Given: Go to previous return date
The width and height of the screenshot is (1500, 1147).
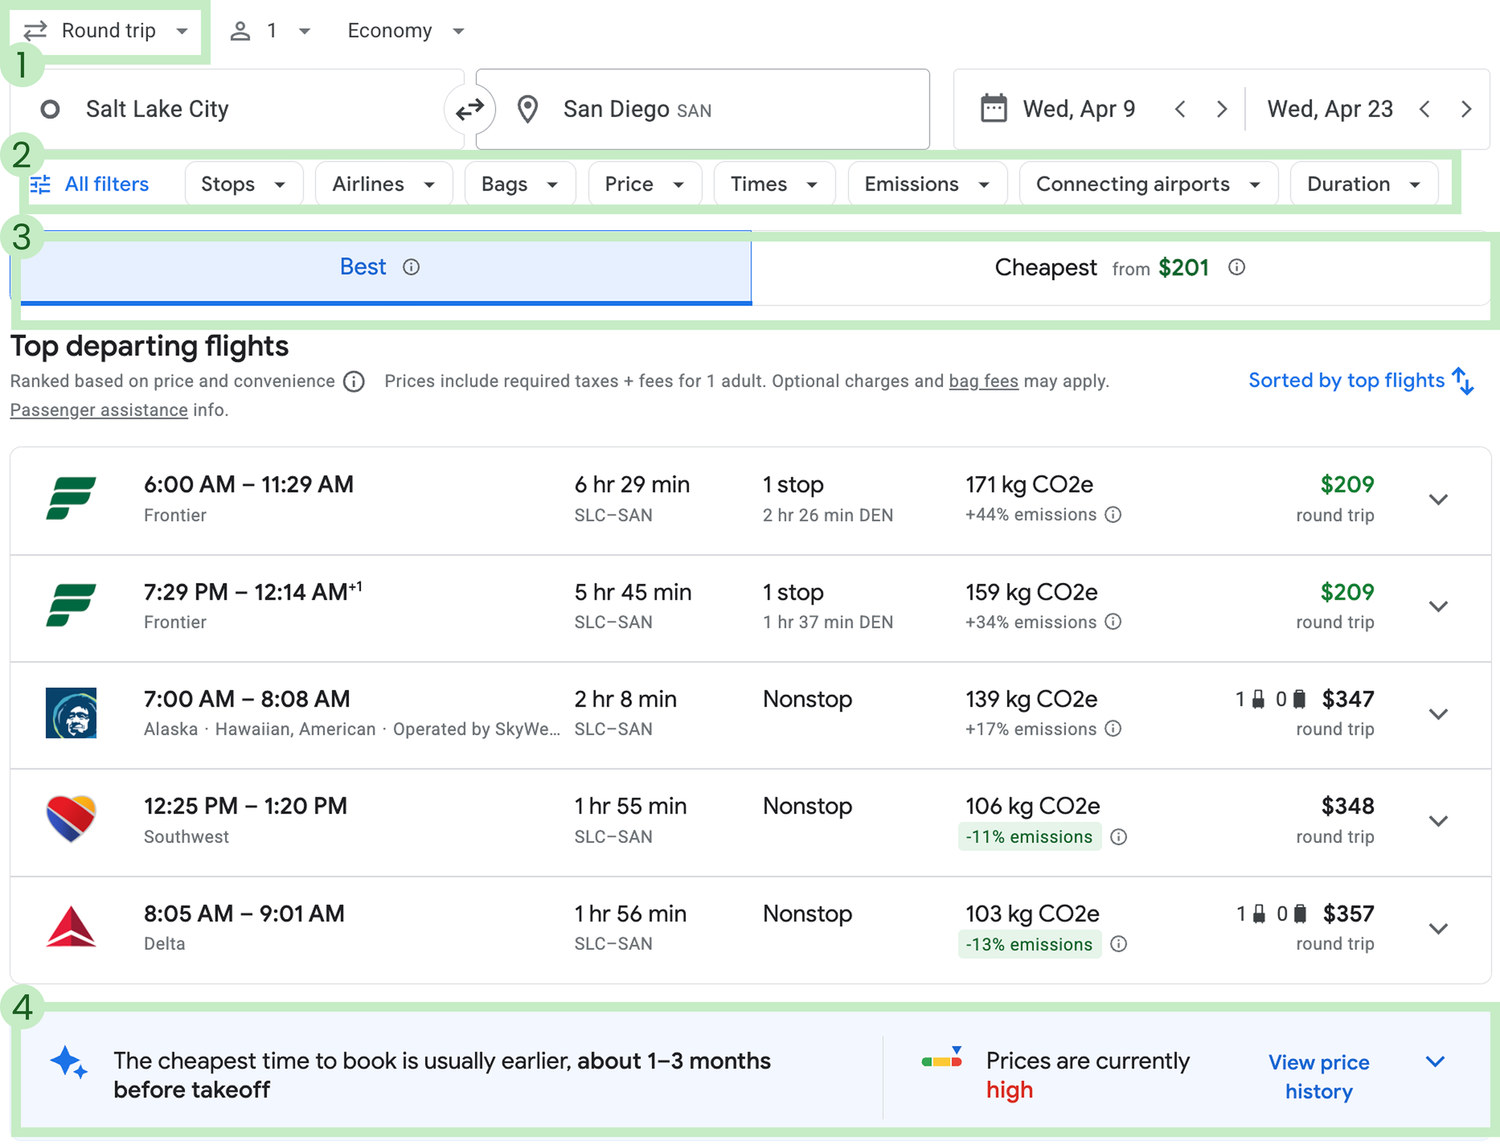Looking at the screenshot, I should (1424, 109).
